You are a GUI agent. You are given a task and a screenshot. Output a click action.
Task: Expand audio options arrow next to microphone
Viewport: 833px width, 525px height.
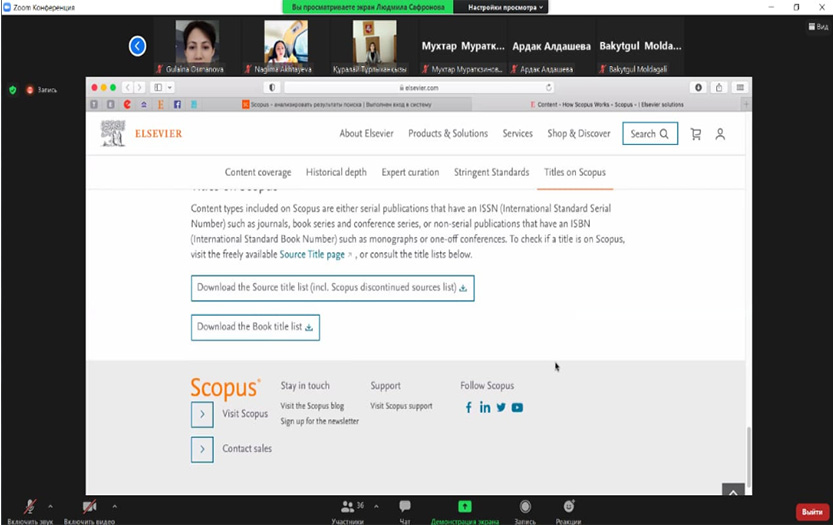click(x=50, y=506)
